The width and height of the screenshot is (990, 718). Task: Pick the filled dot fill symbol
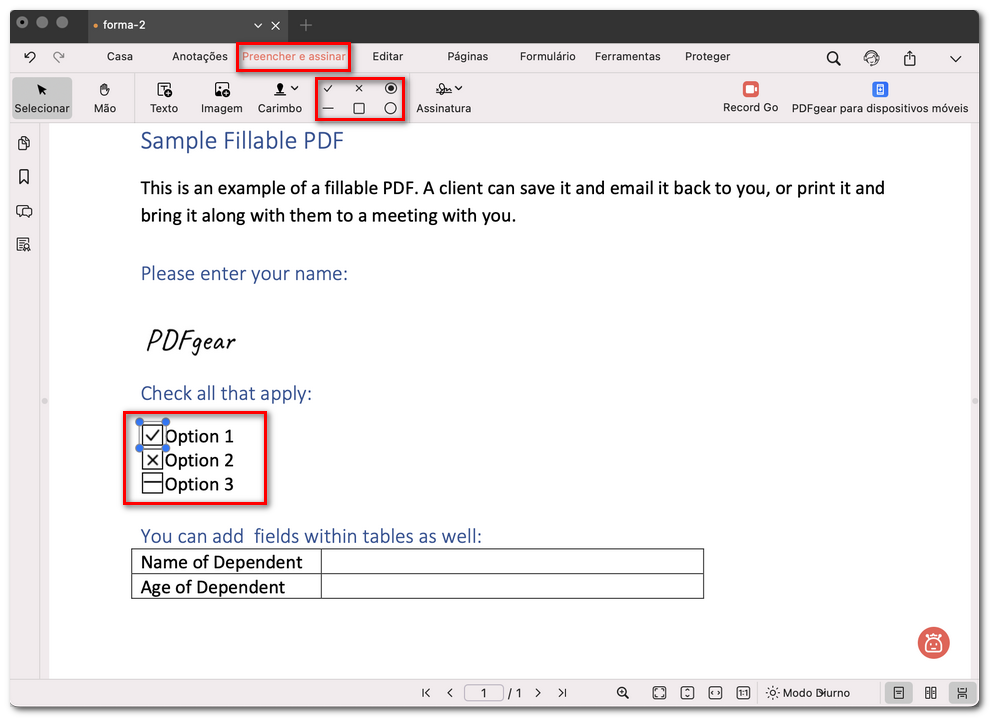coord(391,88)
